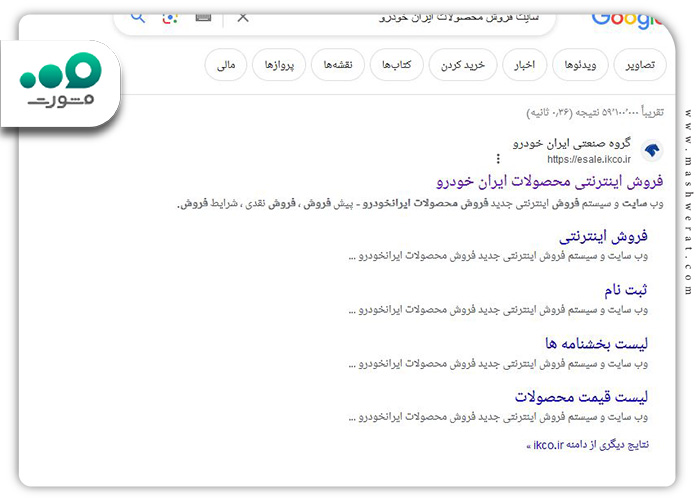Select the مالی (Finance) filter

pyautogui.click(x=226, y=65)
